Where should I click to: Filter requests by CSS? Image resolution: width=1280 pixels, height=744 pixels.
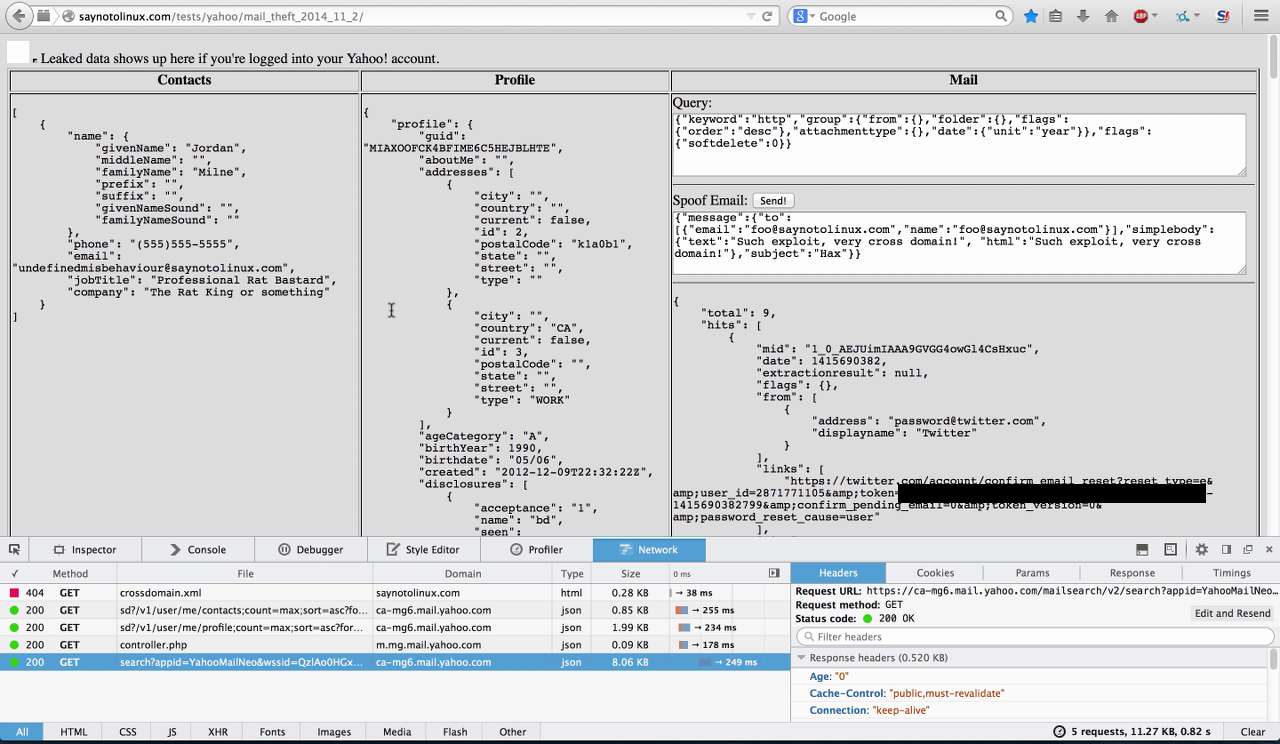[x=128, y=732]
